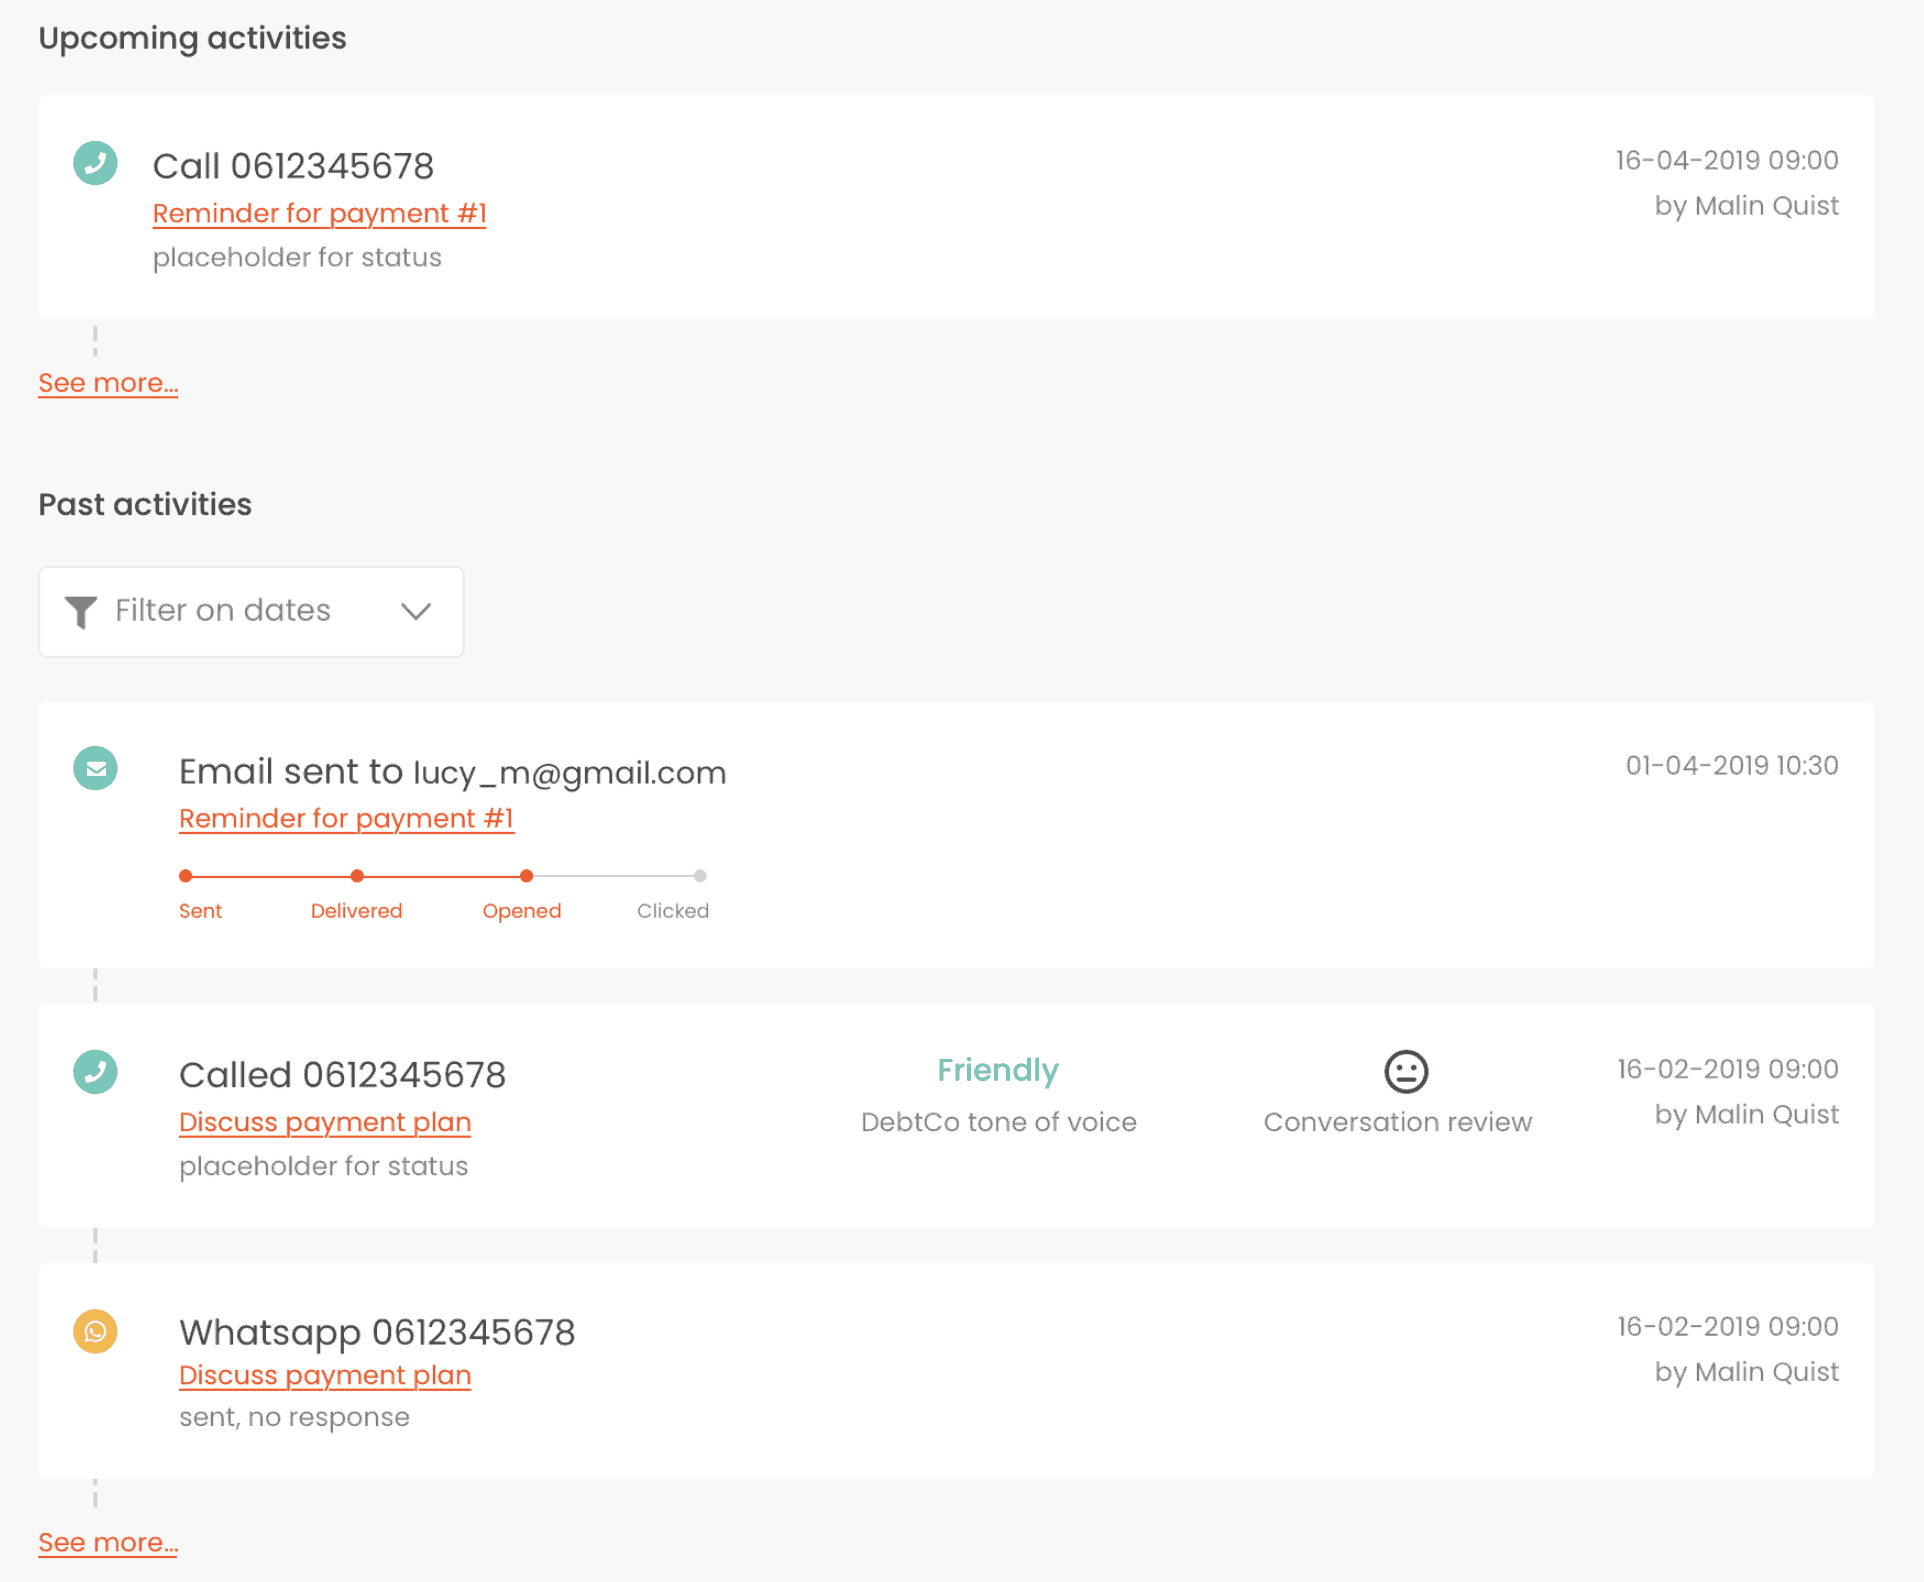Open Discuss payment plan under Called
The width and height of the screenshot is (1924, 1582).
(325, 1123)
